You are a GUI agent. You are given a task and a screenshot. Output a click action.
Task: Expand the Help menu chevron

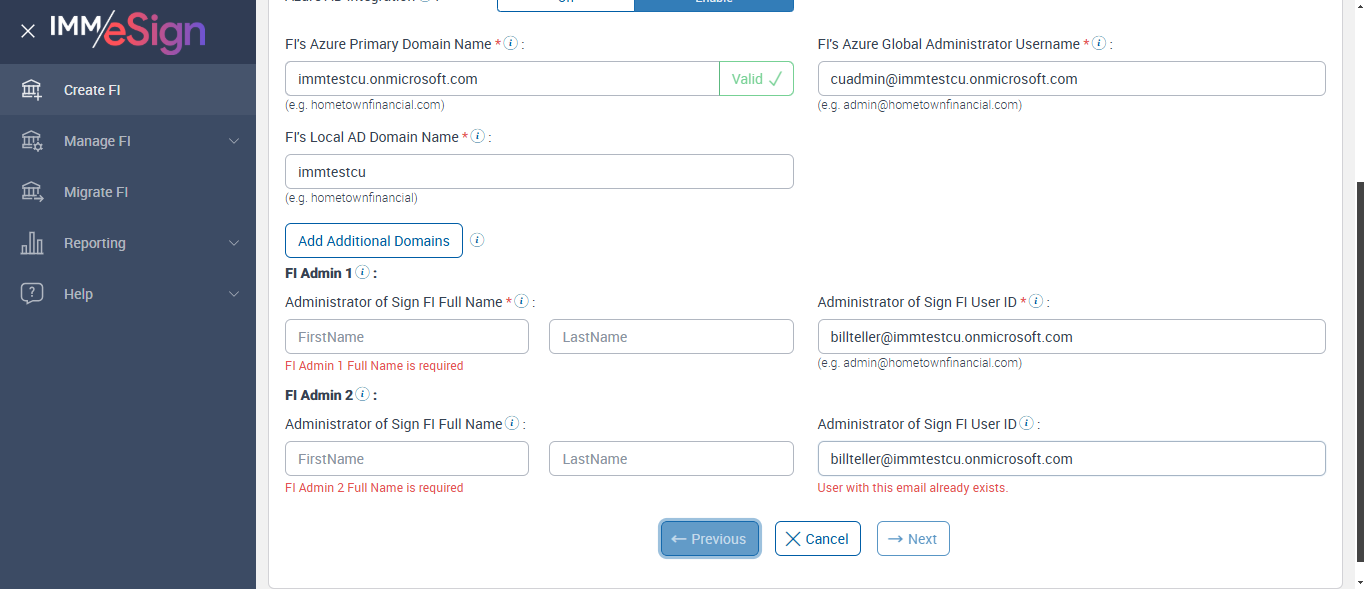234,294
